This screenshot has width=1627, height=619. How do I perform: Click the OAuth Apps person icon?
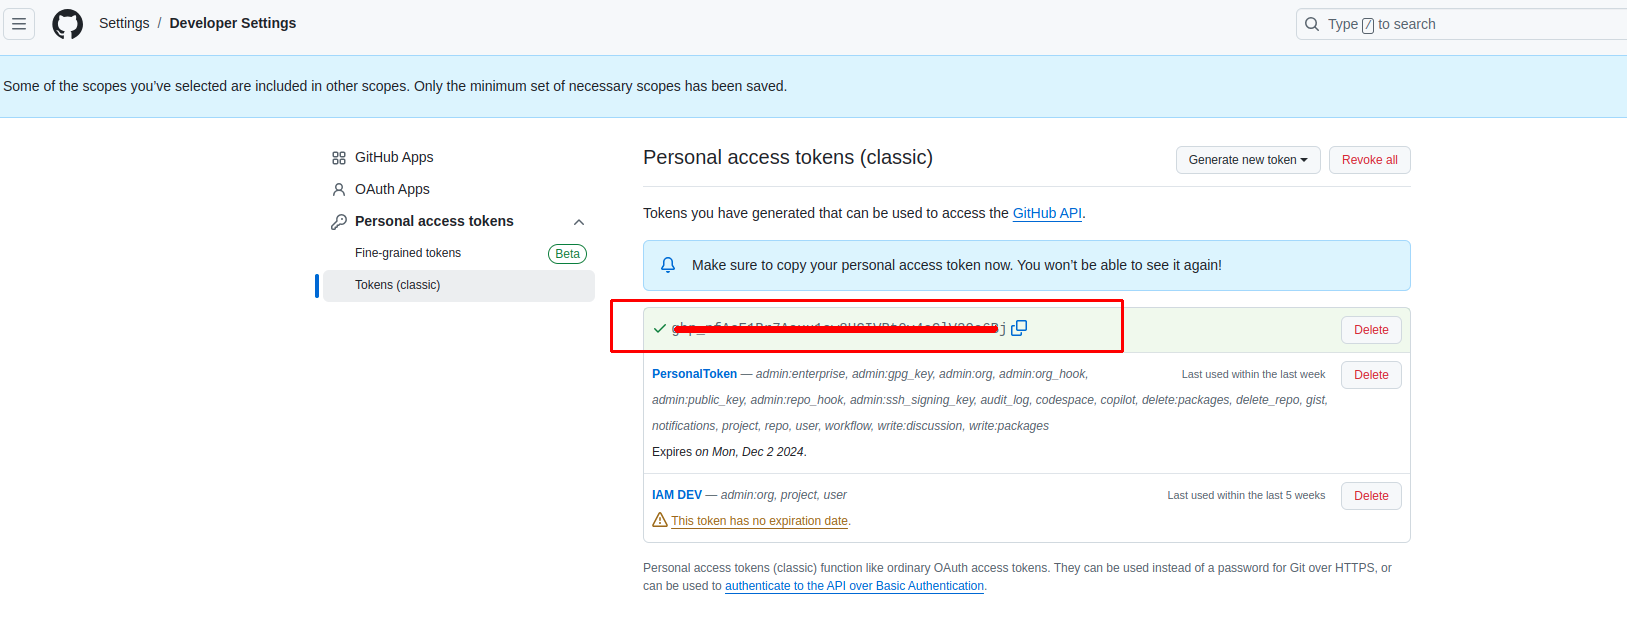(340, 189)
